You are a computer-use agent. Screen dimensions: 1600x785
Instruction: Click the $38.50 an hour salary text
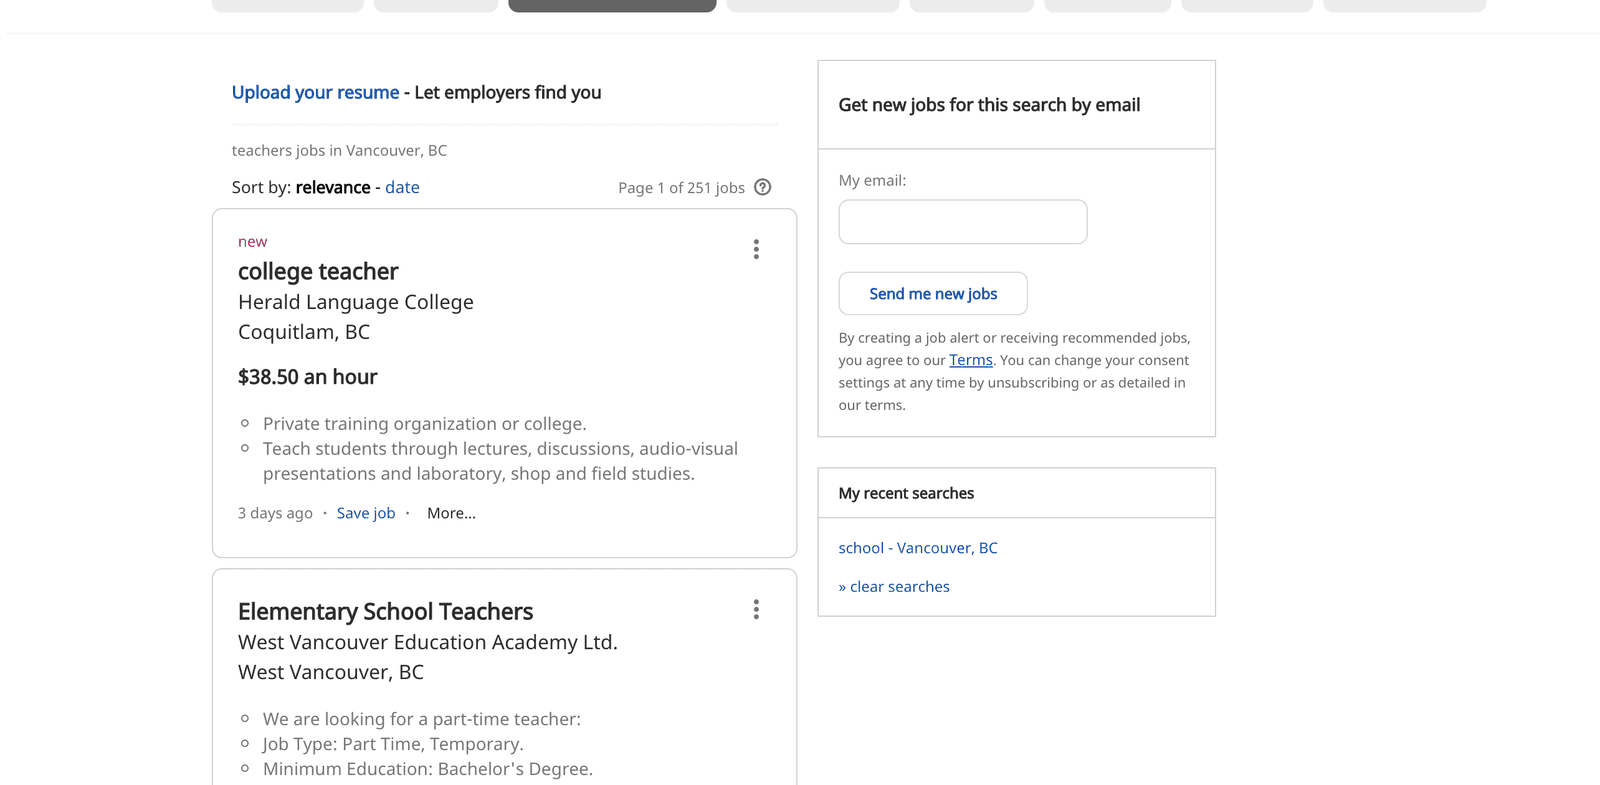307,377
